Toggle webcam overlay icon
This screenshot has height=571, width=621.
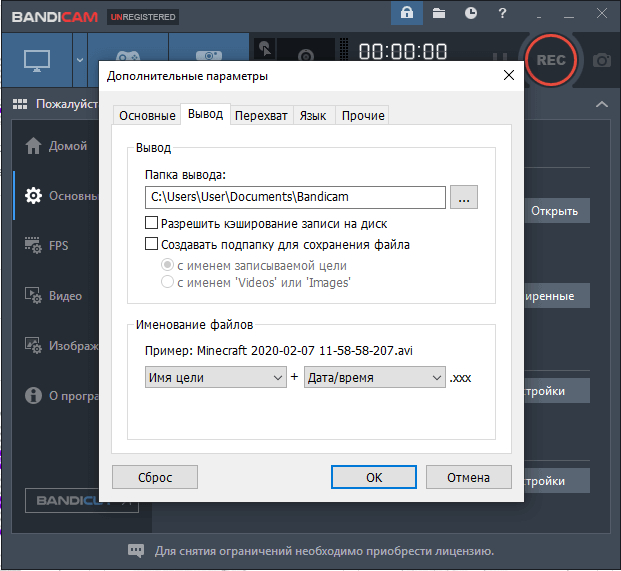coord(306,55)
